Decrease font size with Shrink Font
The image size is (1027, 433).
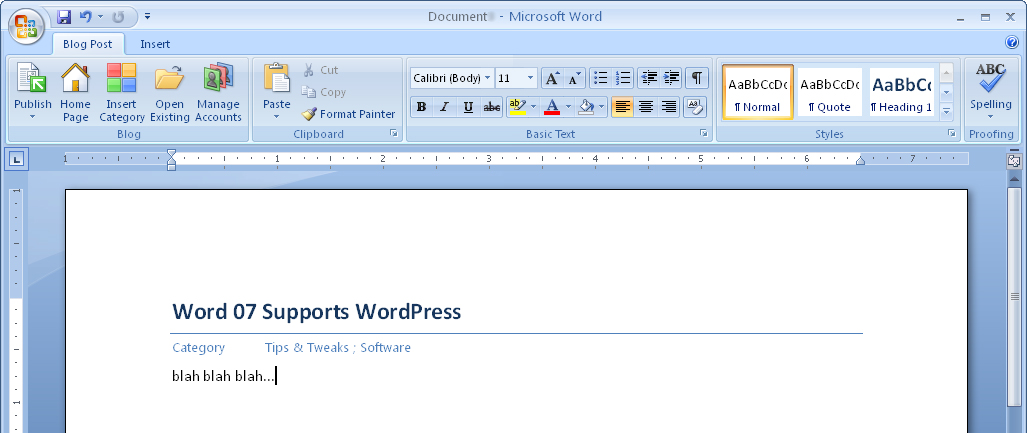click(574, 79)
